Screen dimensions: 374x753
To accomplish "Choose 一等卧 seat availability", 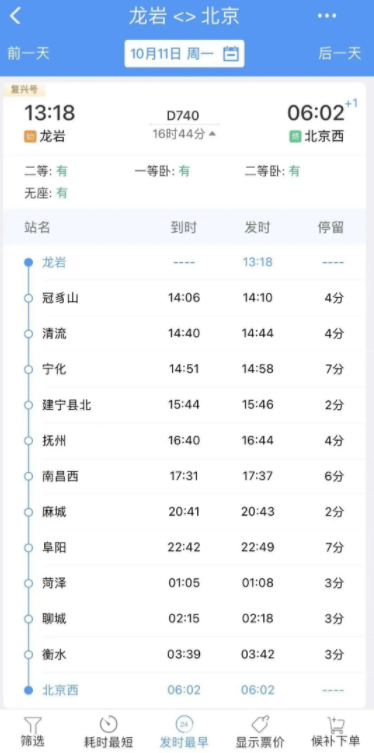I will pyautogui.click(x=162, y=171).
